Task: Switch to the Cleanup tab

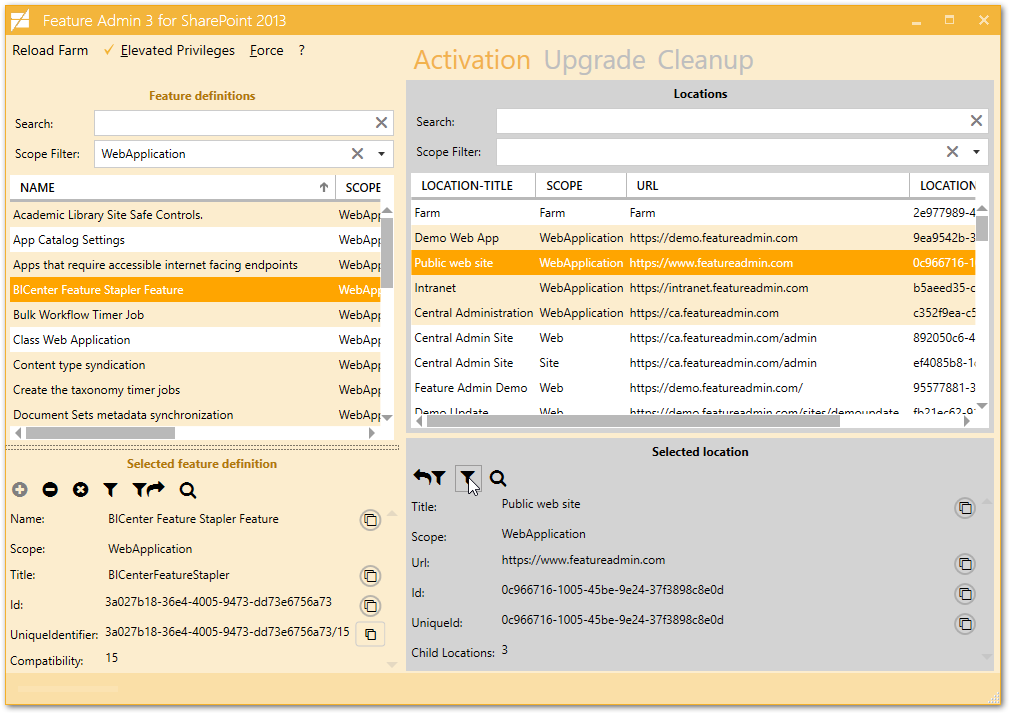Action: [705, 60]
